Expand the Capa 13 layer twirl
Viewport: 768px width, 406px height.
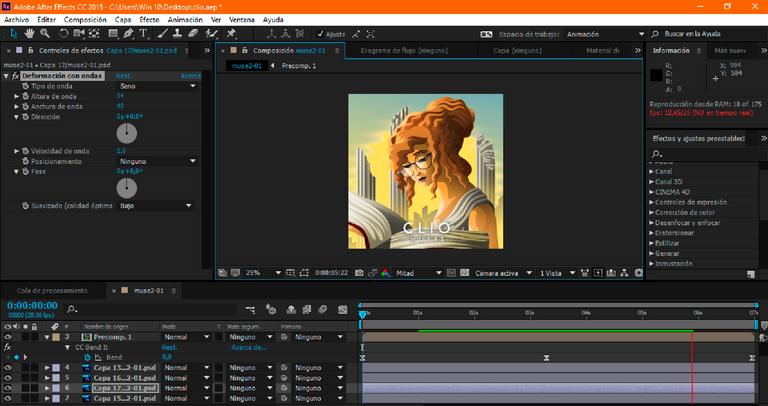pos(48,368)
